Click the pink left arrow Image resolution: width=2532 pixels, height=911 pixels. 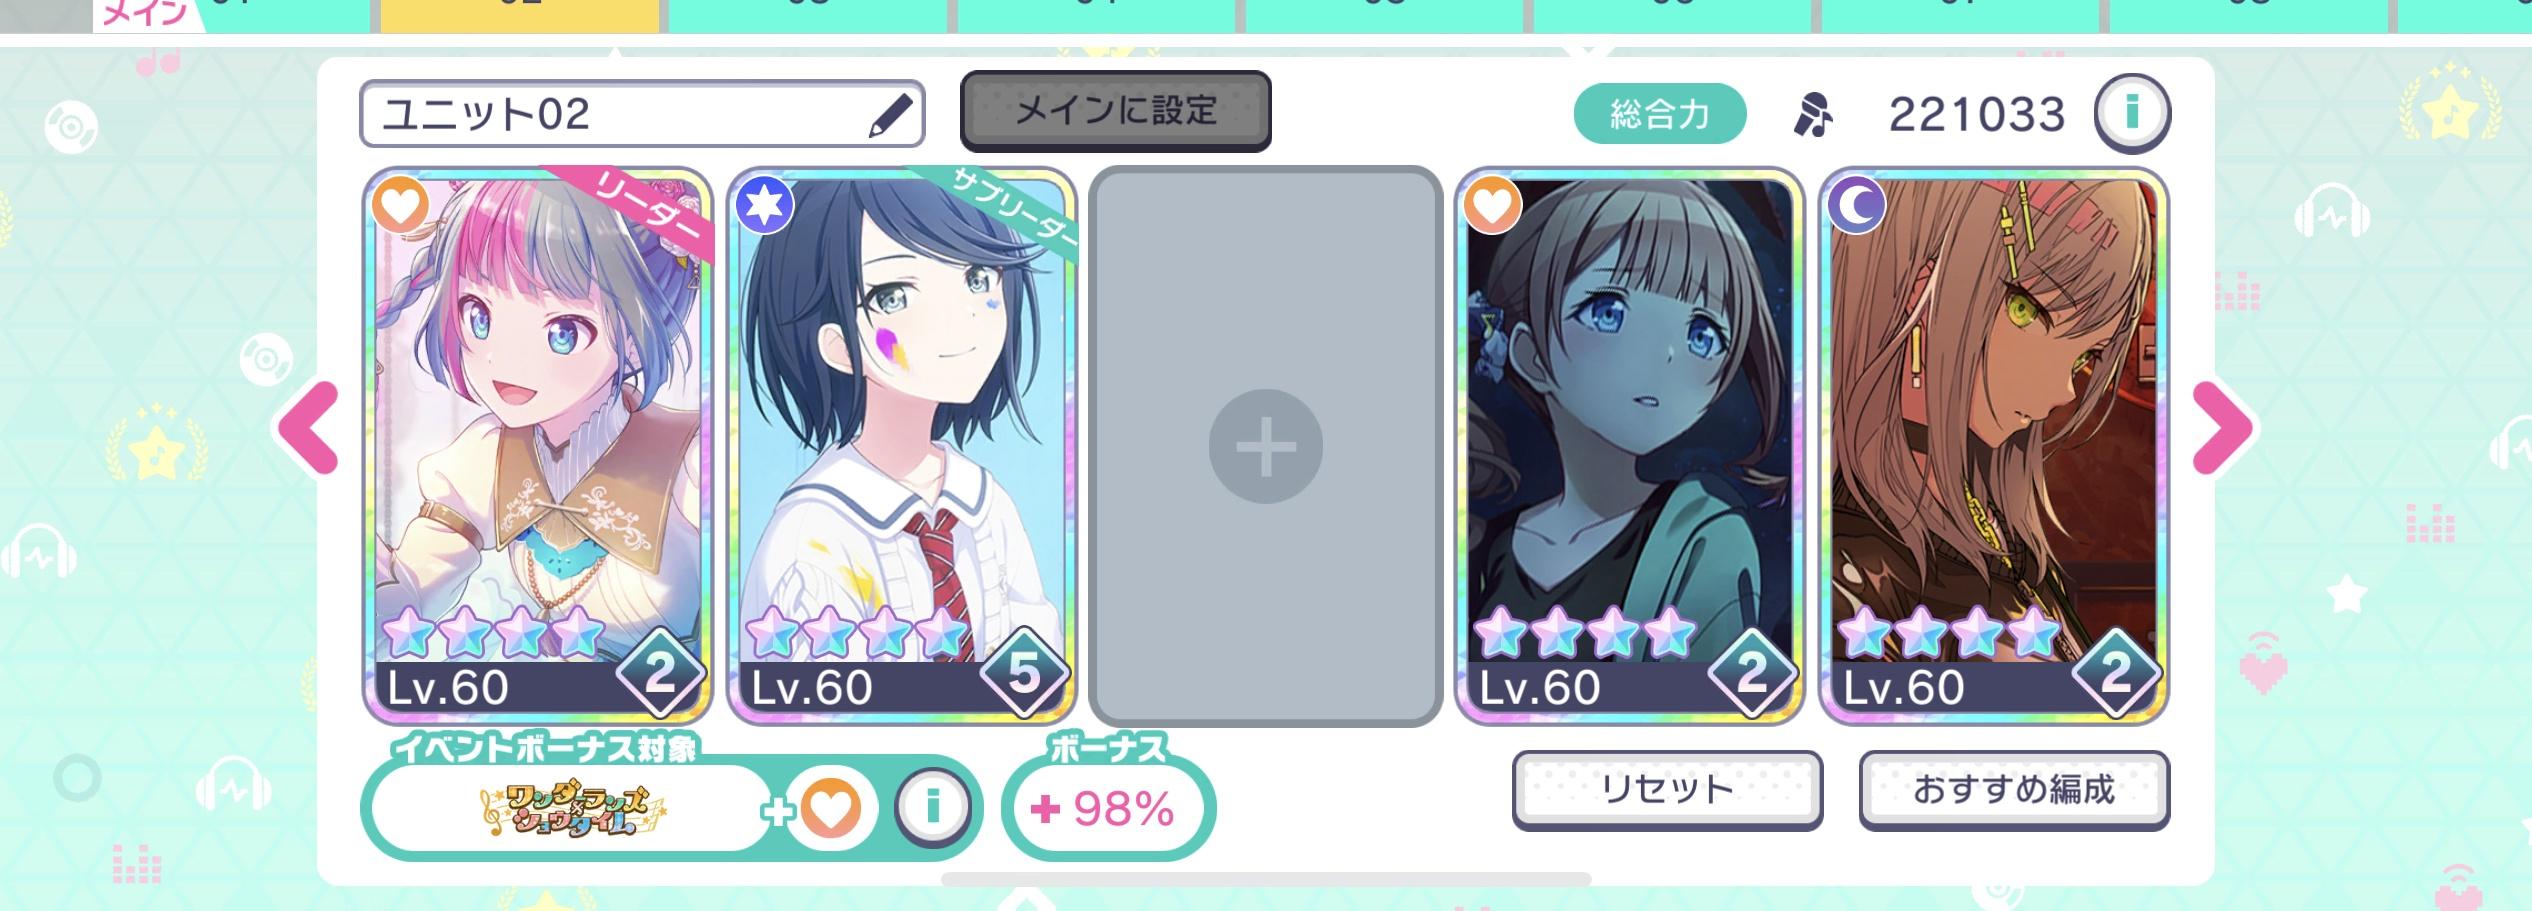click(x=309, y=428)
